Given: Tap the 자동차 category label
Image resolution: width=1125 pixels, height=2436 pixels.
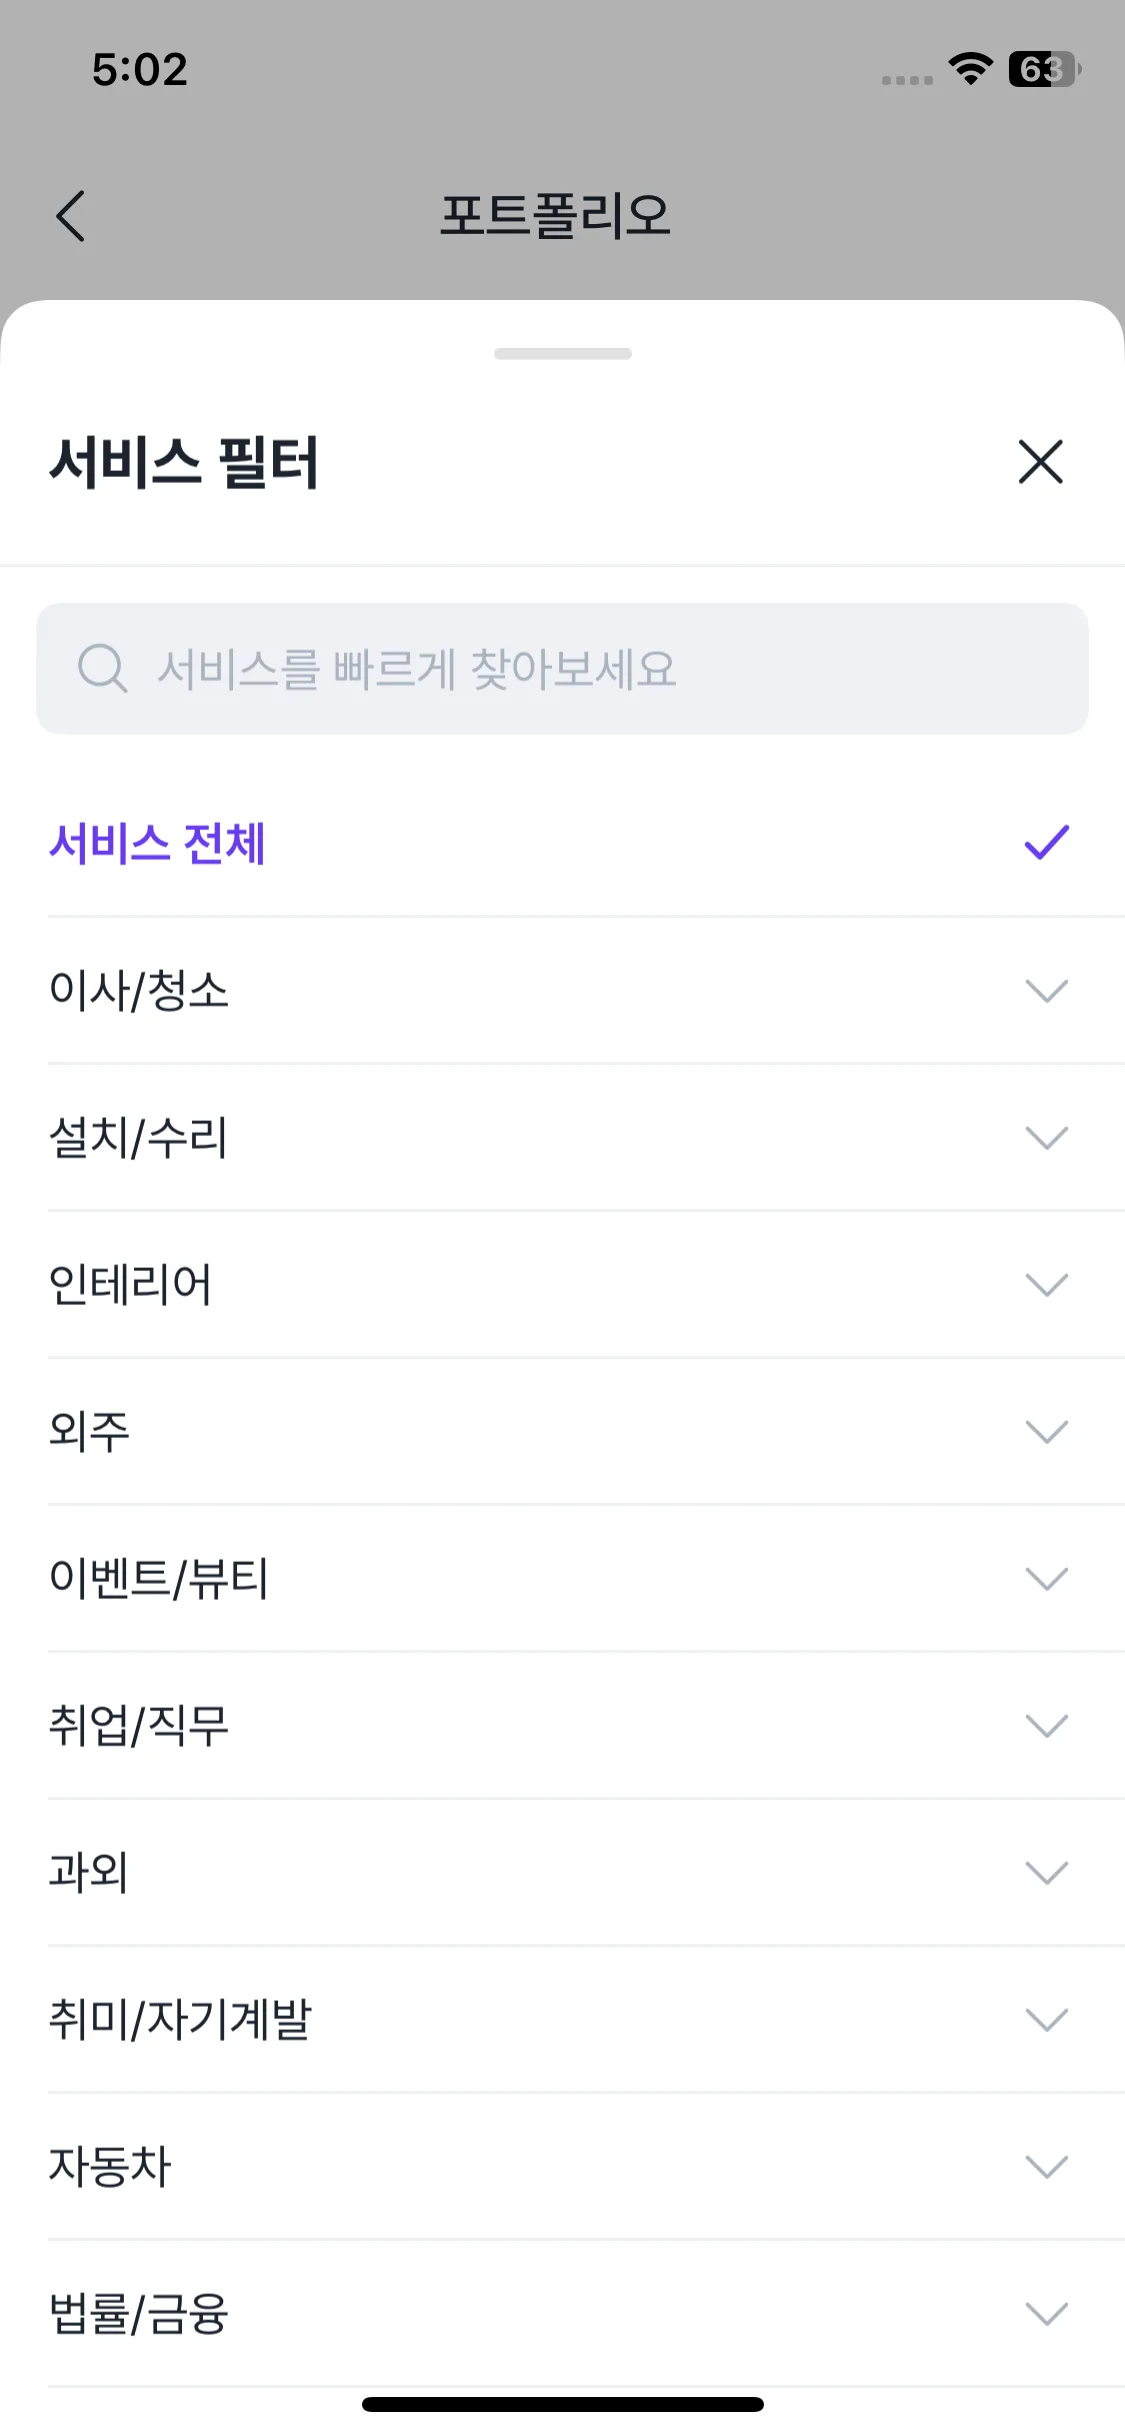Looking at the screenshot, I should click(110, 2166).
